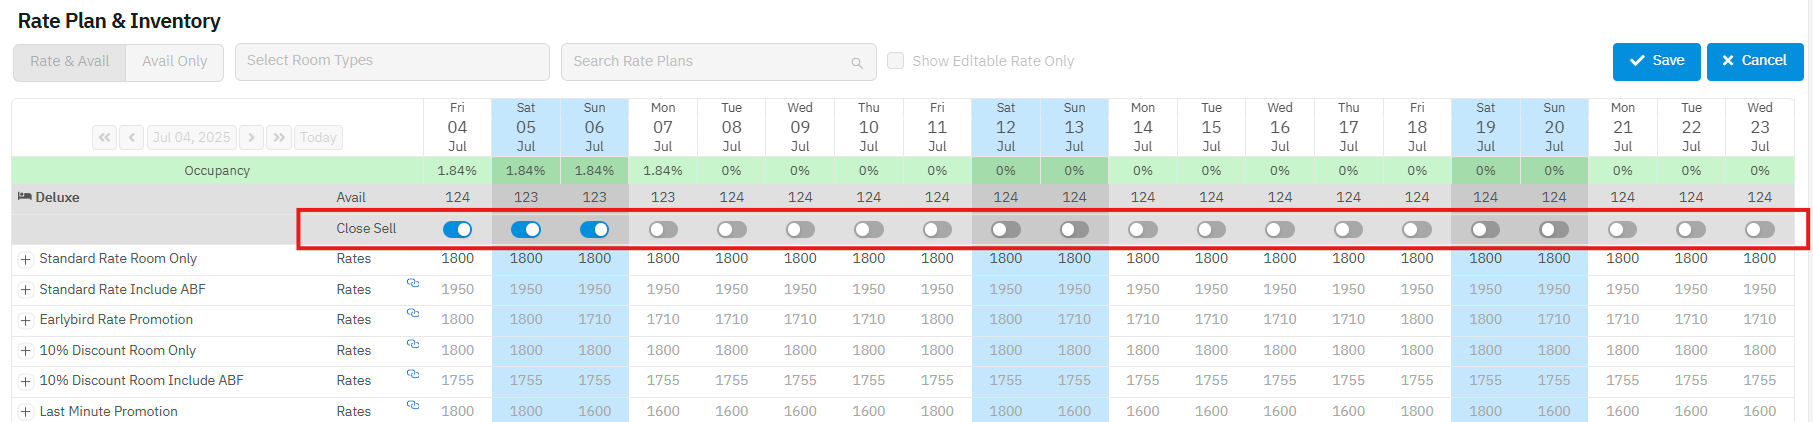Turn on Close Sell for Wed 23 Jul

click(1759, 230)
